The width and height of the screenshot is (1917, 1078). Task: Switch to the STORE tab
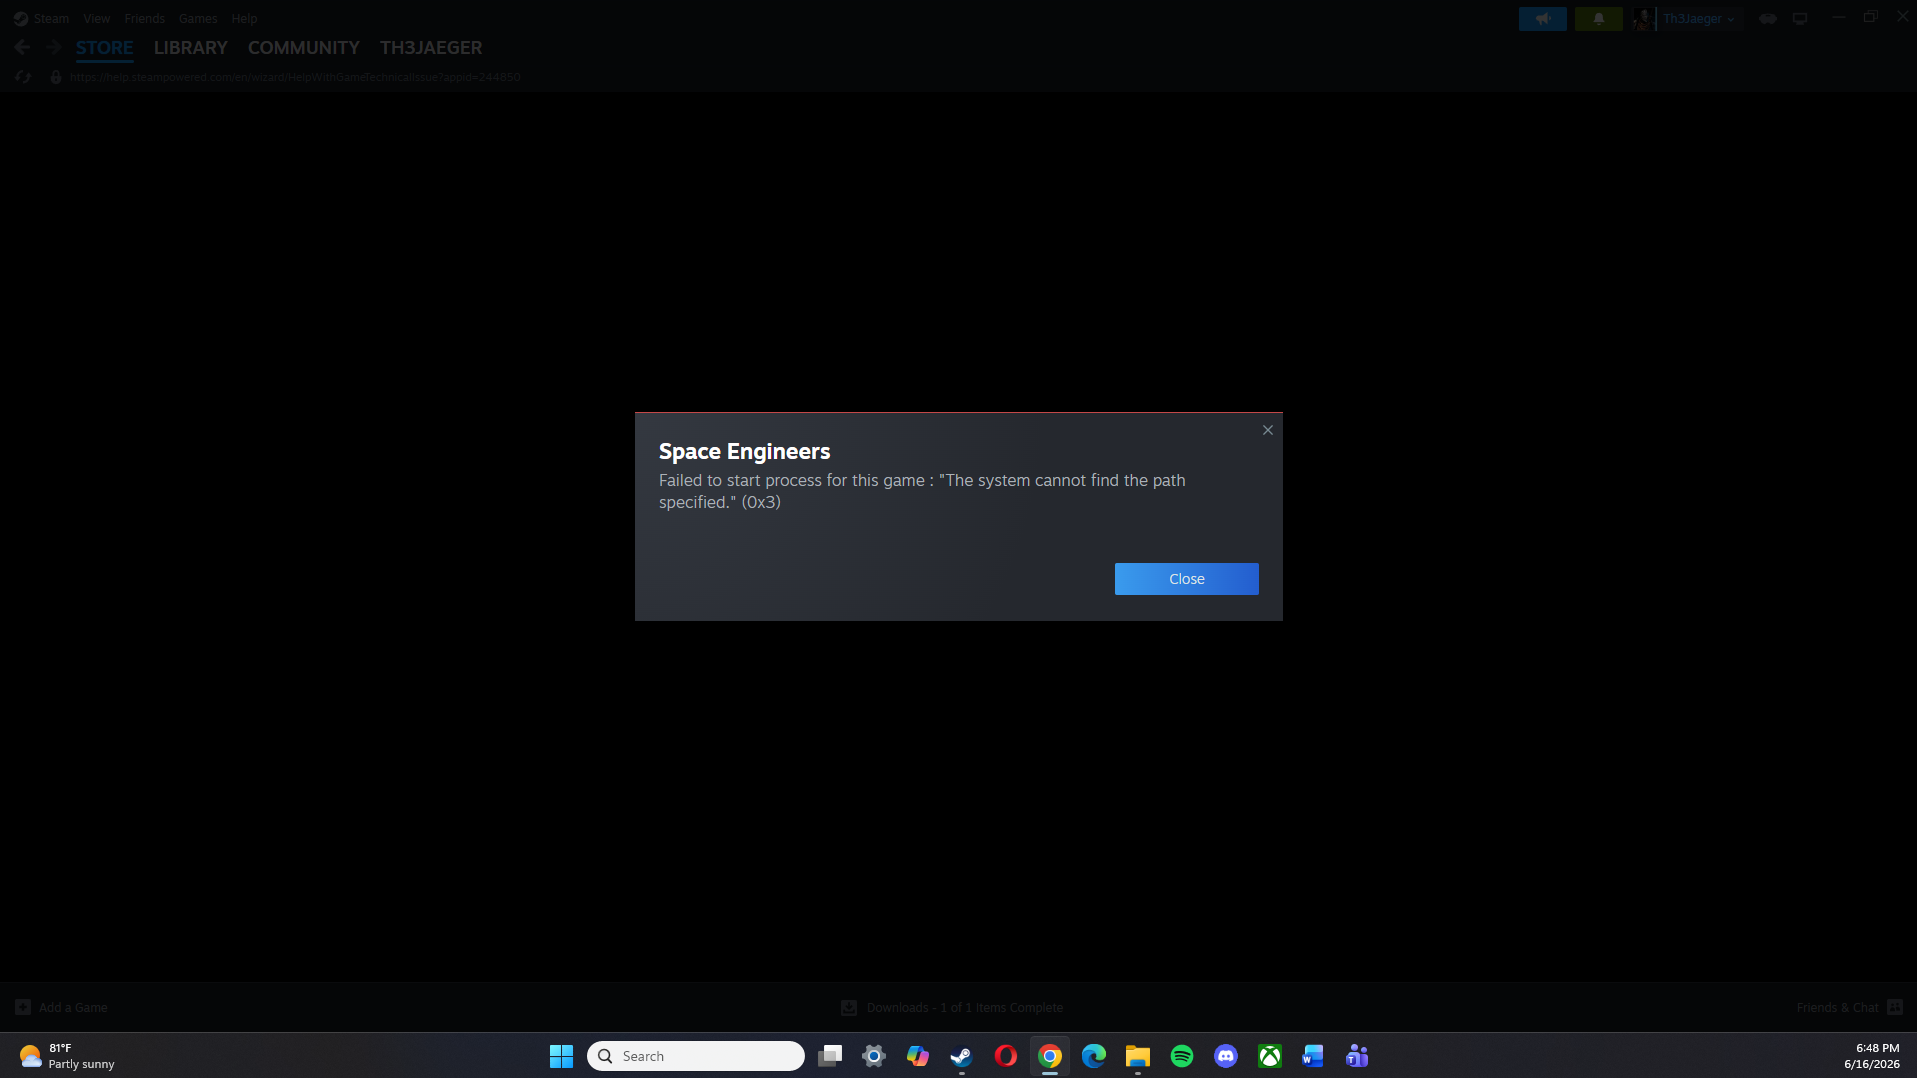tap(104, 48)
